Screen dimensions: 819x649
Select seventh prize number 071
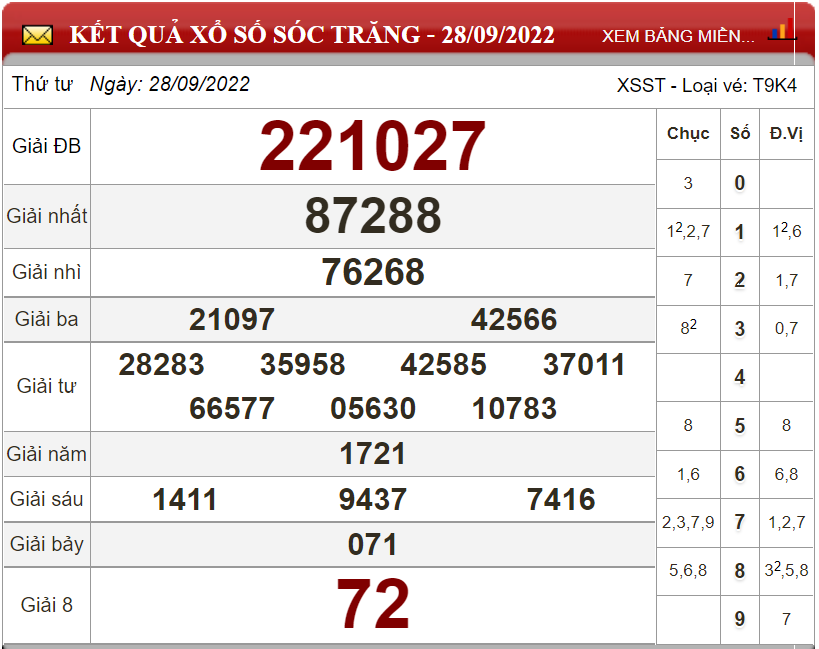pyautogui.click(x=373, y=545)
